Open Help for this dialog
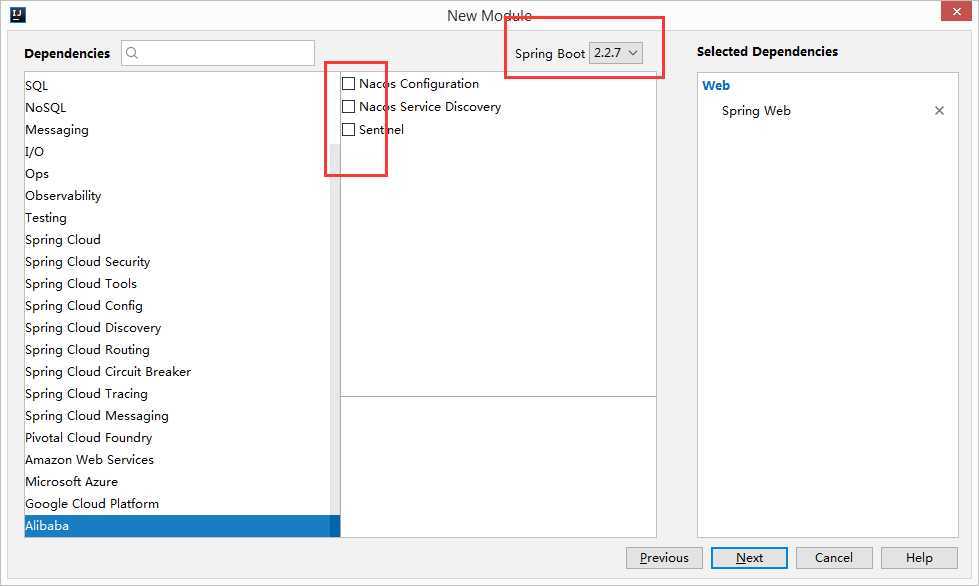The width and height of the screenshot is (979, 586). pos(919,558)
